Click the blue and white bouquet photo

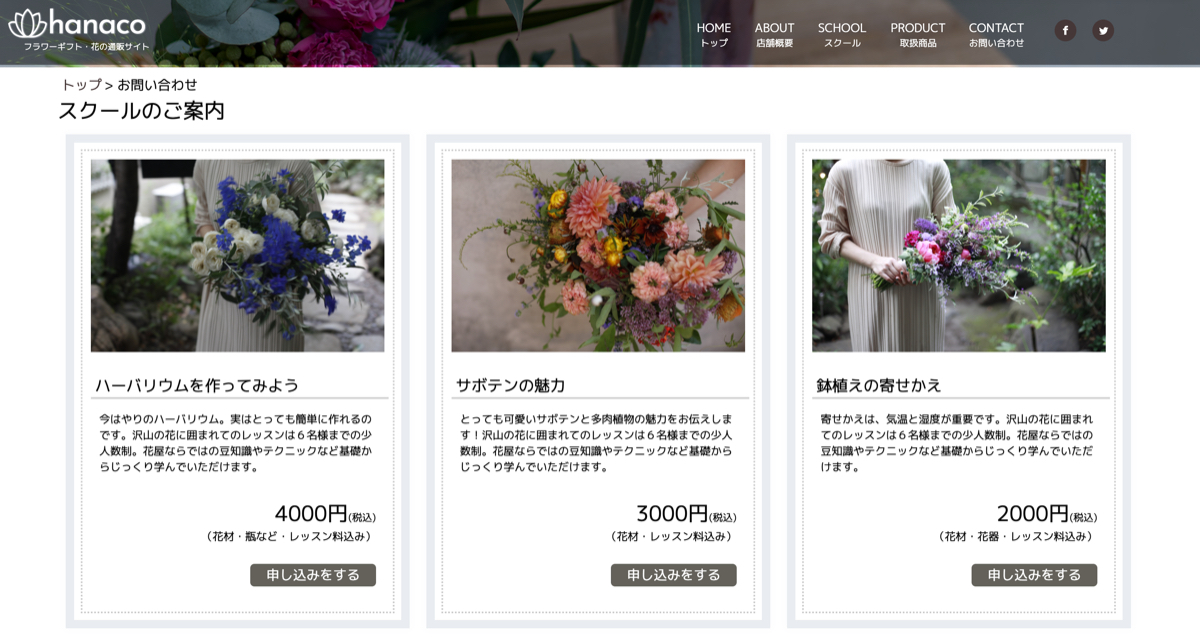coord(237,255)
